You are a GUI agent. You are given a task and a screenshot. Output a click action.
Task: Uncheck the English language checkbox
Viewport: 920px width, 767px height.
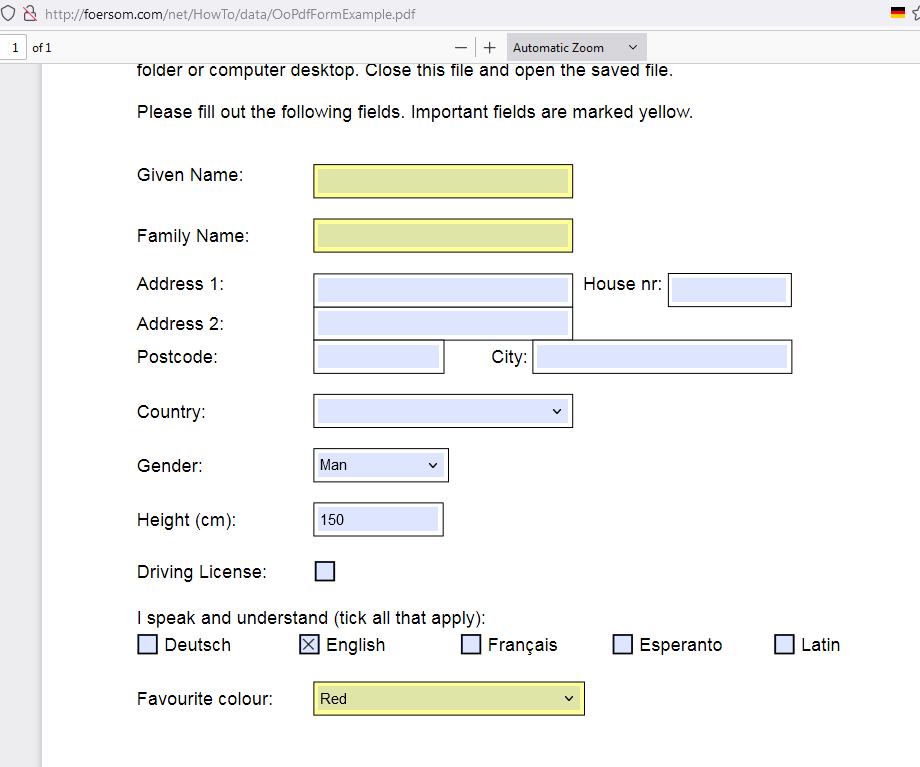coord(308,644)
